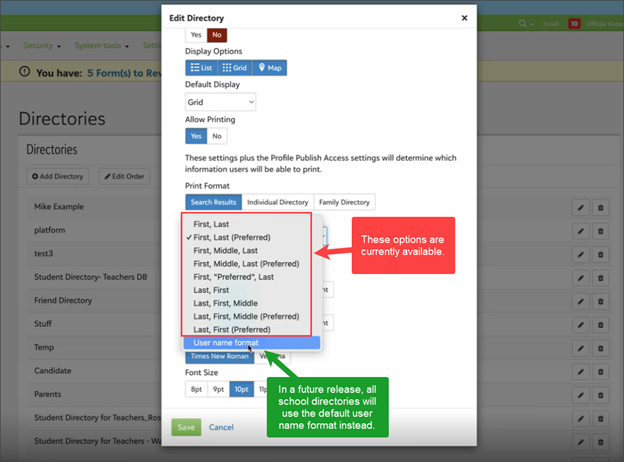Click trash delete icon for Mike Example row
Viewport: 624px width, 462px height.
(601, 208)
